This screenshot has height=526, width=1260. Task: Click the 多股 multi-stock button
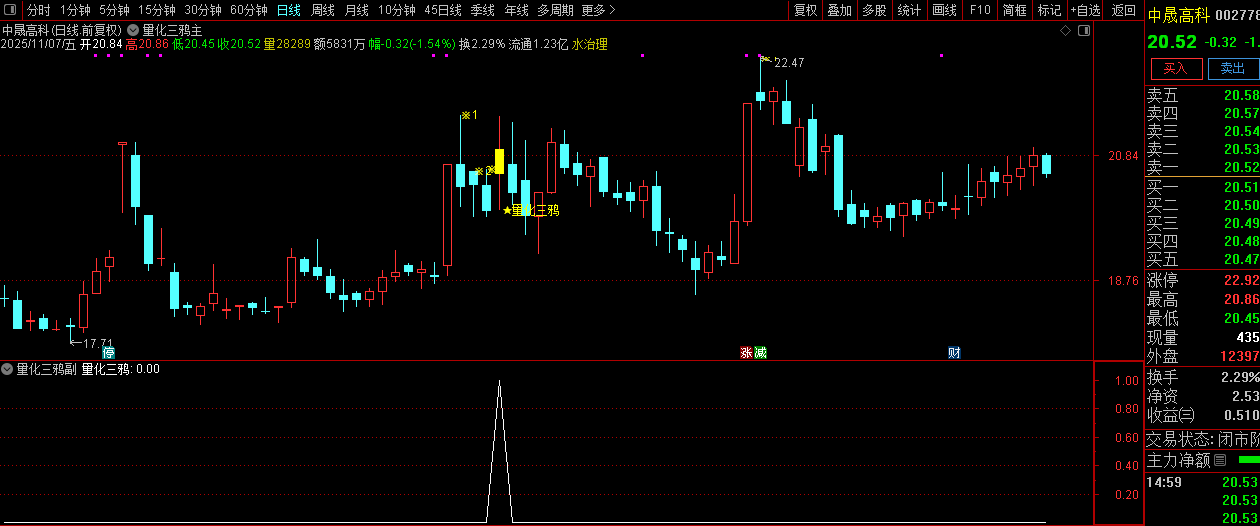point(875,10)
